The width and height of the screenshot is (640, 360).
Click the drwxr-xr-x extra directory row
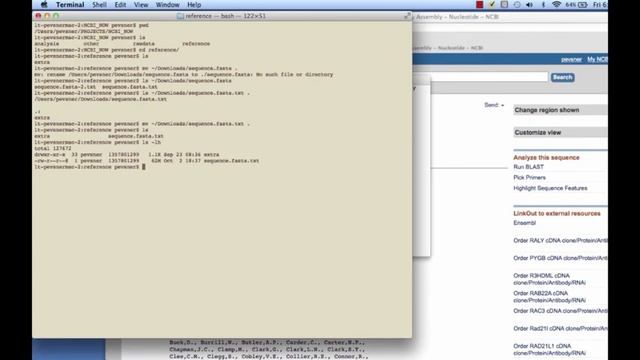point(127,155)
